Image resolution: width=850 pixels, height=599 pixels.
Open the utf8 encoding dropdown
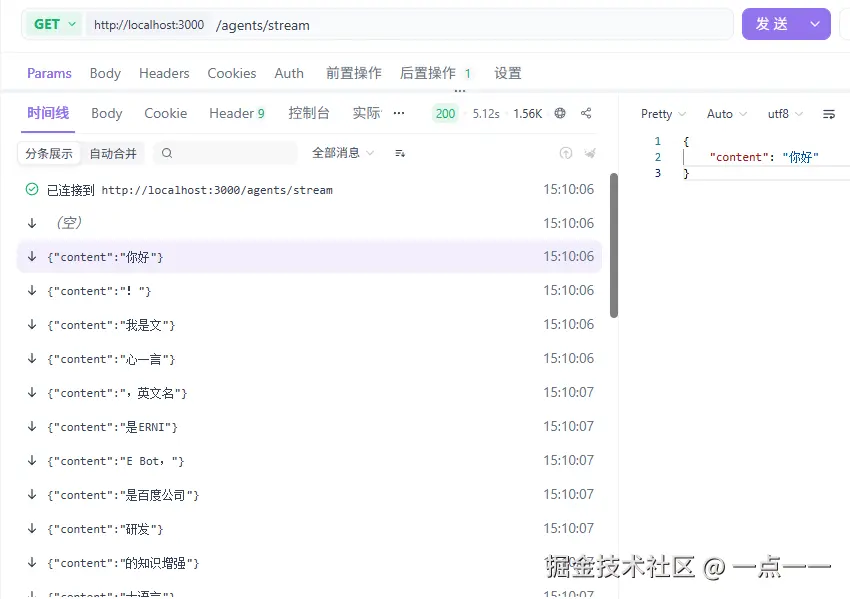click(x=785, y=114)
